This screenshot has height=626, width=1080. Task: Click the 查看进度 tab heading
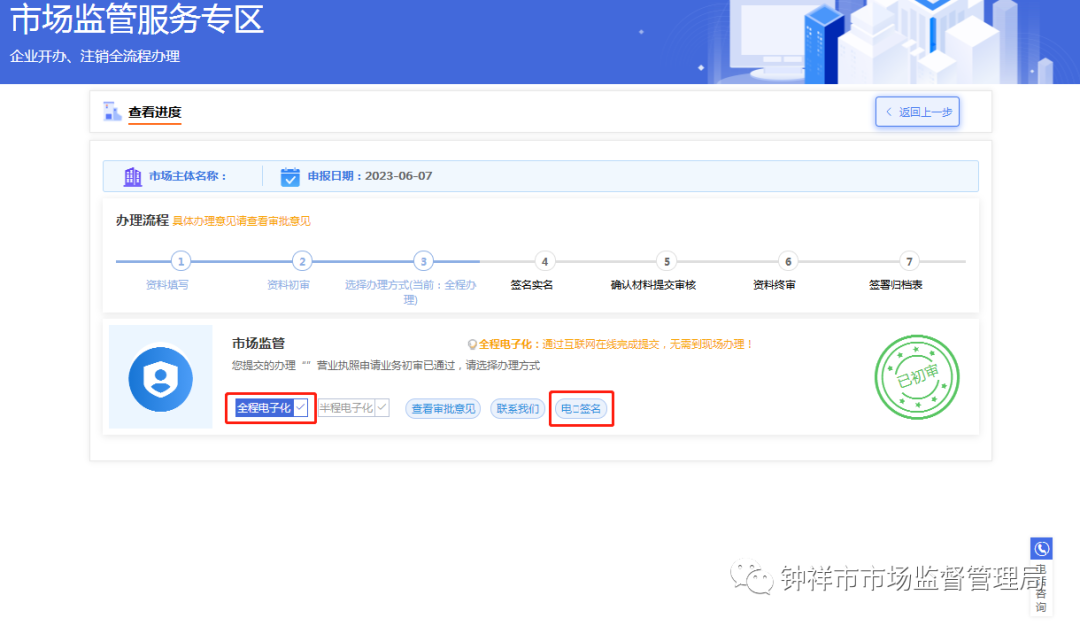(x=154, y=112)
